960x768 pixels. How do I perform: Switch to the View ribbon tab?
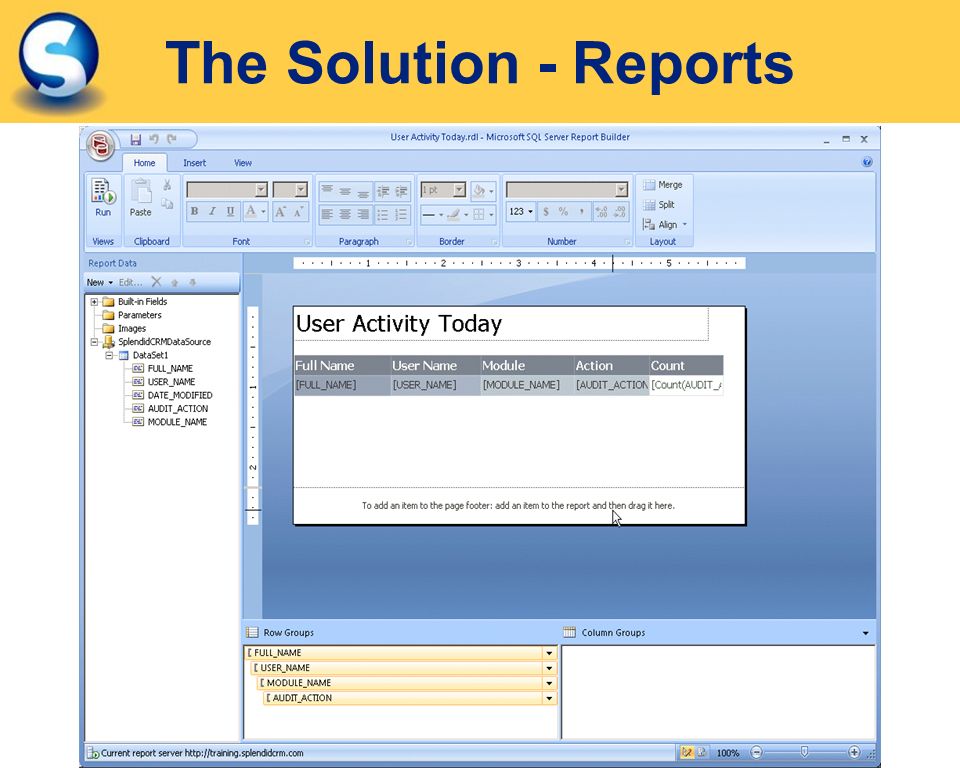243,163
